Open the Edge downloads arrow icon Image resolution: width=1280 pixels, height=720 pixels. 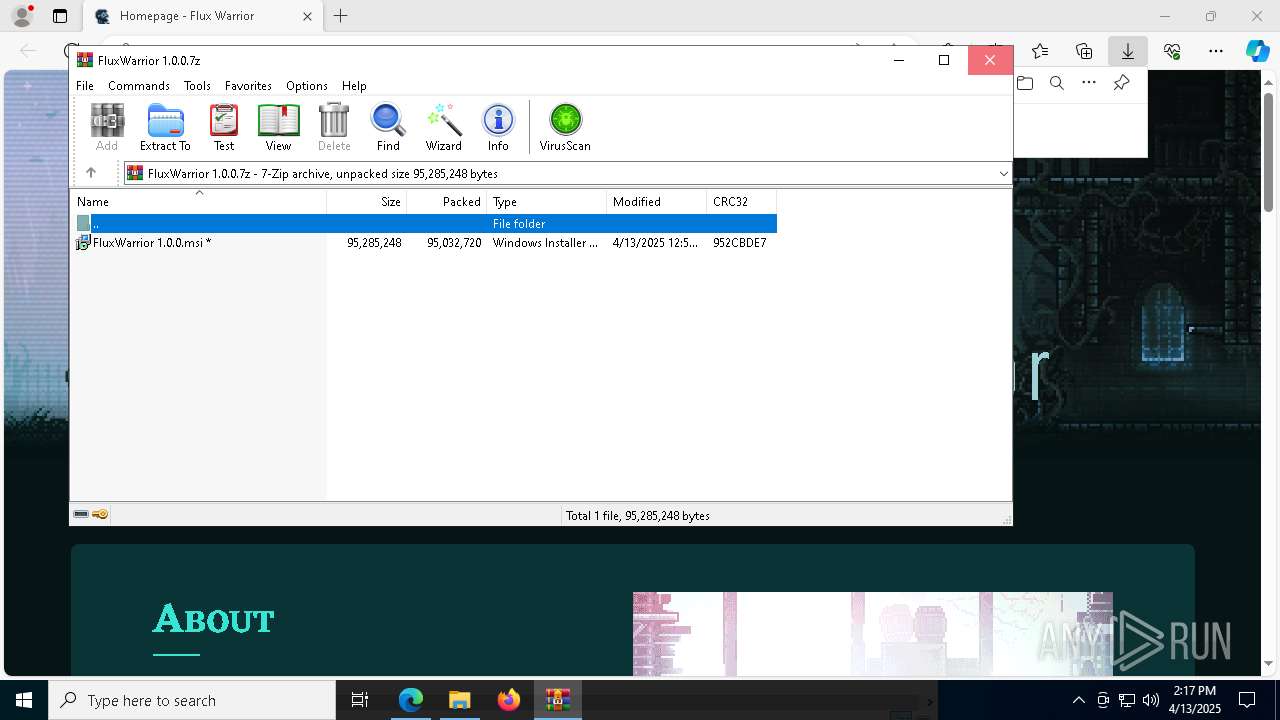(x=1127, y=51)
